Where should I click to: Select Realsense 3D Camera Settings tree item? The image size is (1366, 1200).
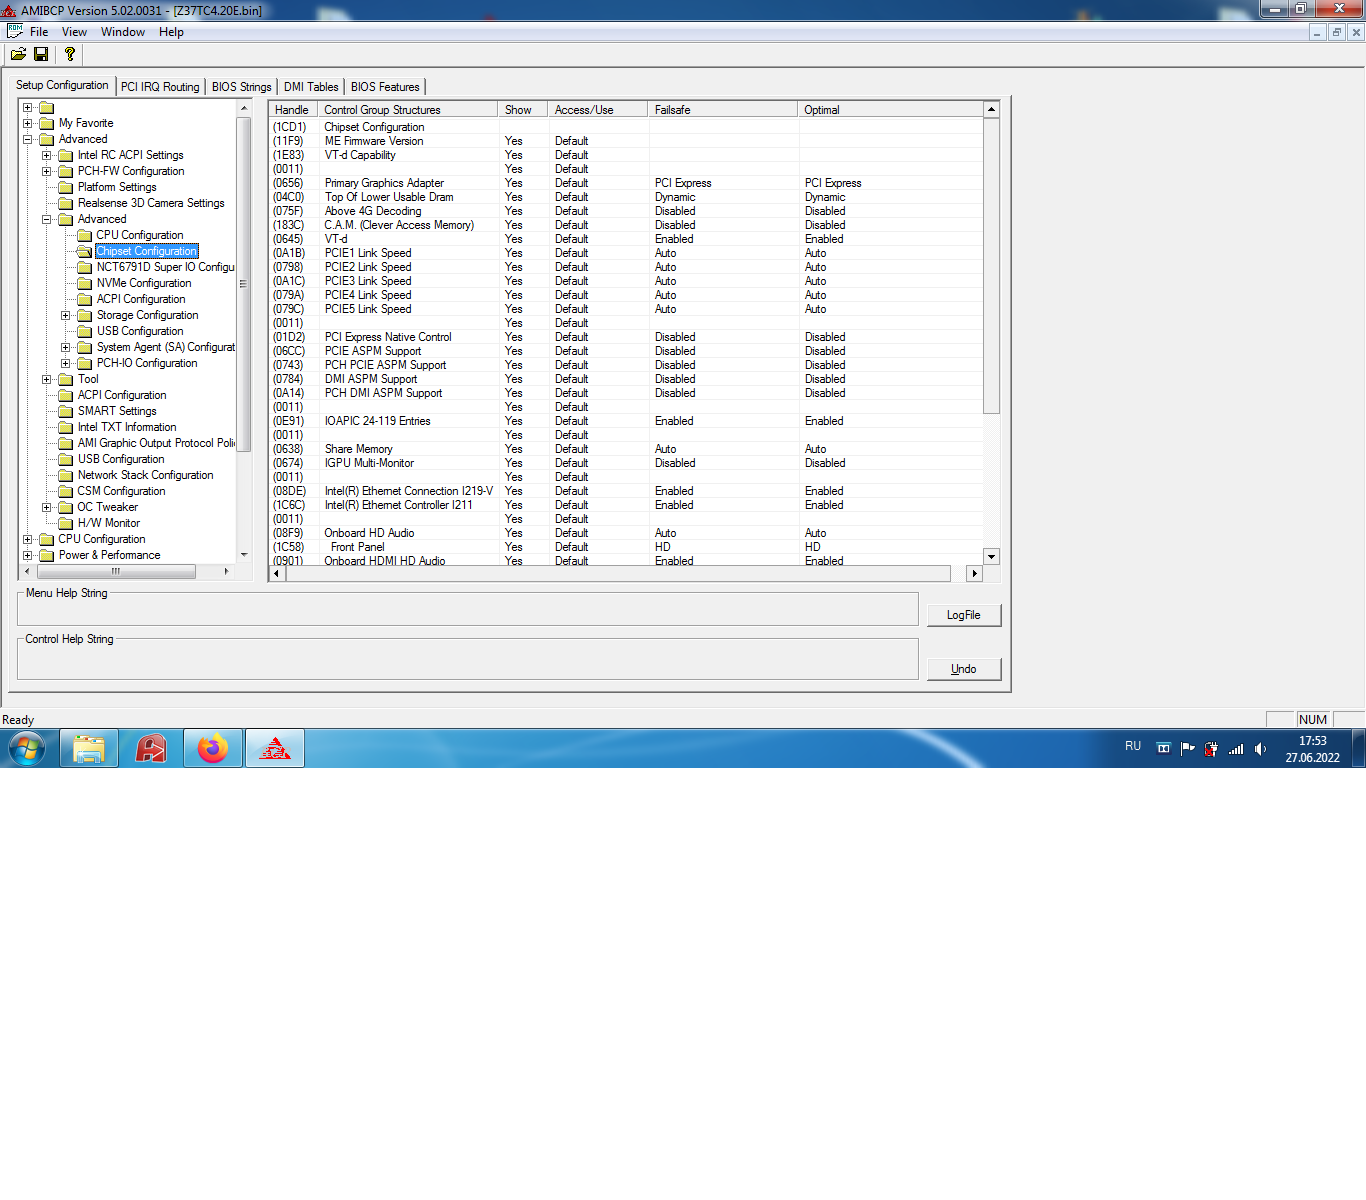pyautogui.click(x=151, y=203)
